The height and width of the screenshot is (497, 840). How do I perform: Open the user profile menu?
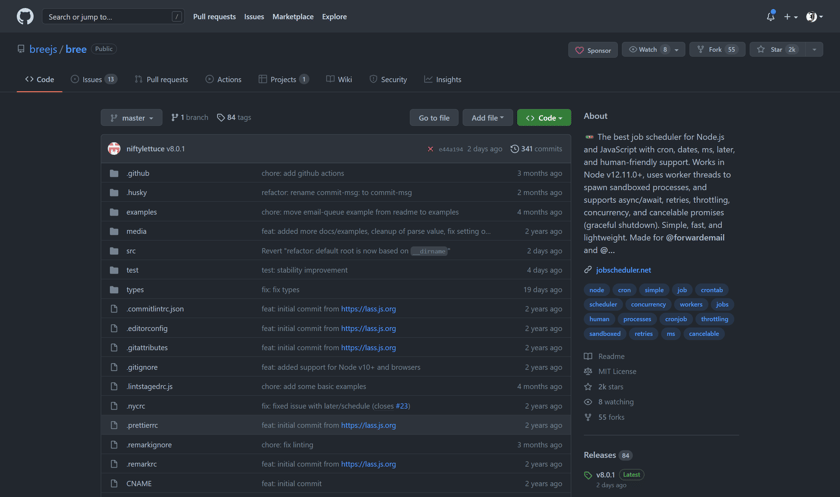[814, 17]
